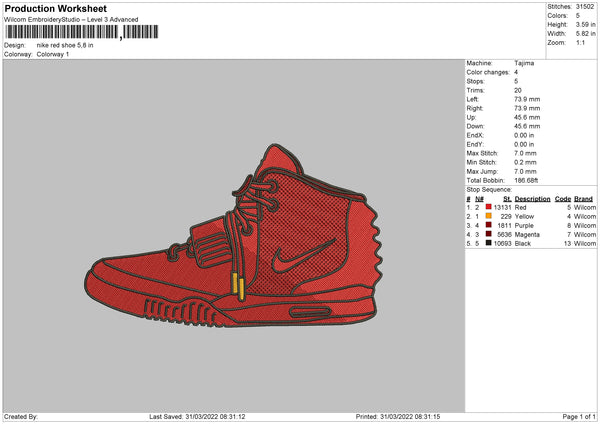The image size is (600, 424).
Task: Click the Purple thread color swatch
Action: click(488, 225)
